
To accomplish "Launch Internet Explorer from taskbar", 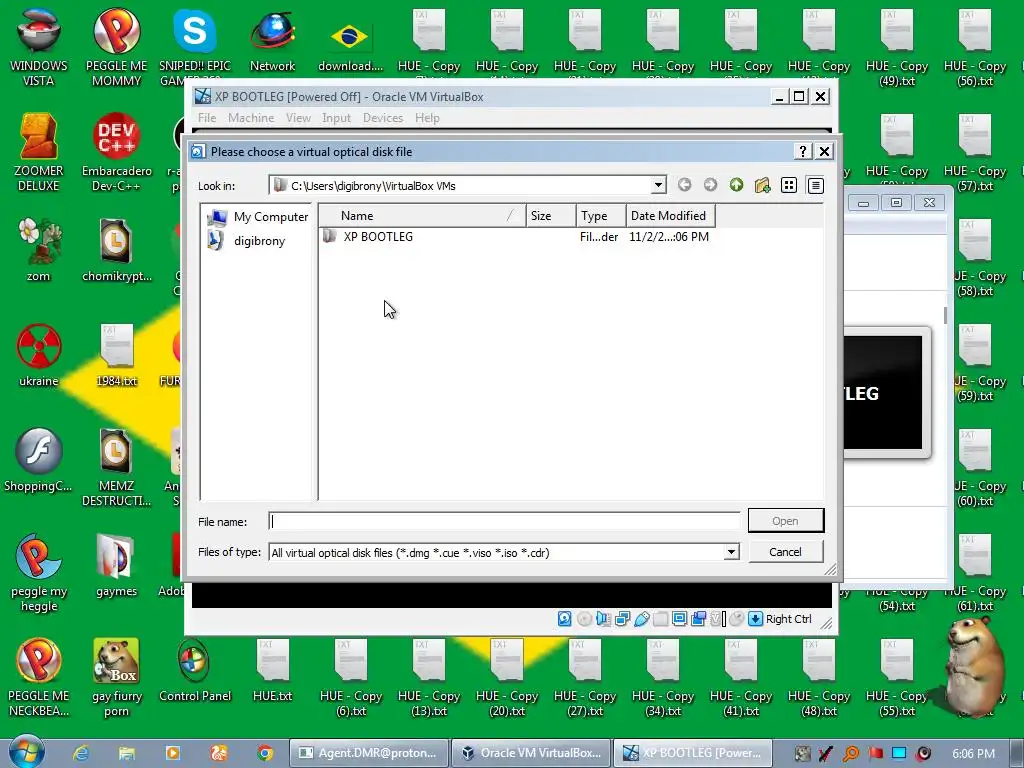I will [x=81, y=753].
